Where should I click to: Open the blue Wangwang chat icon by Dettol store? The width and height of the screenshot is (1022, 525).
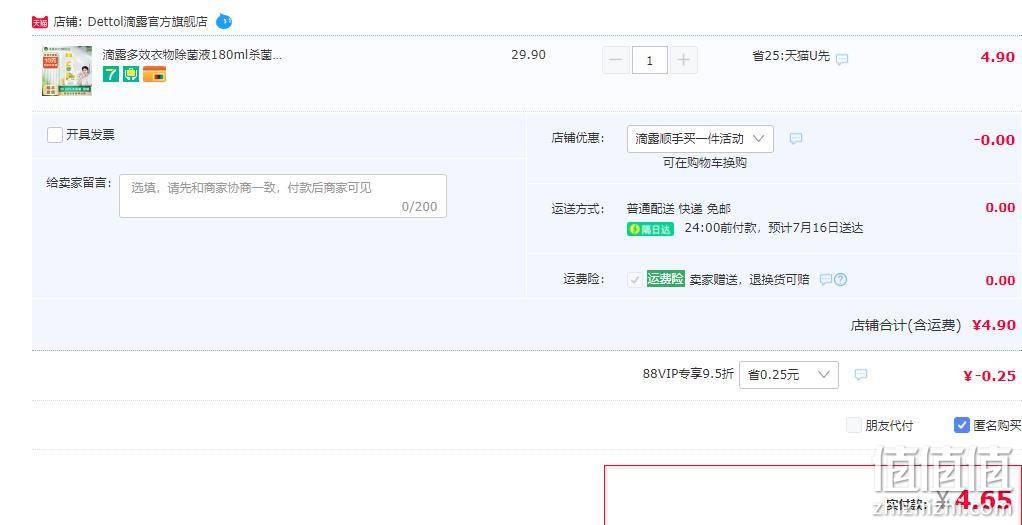[x=224, y=22]
